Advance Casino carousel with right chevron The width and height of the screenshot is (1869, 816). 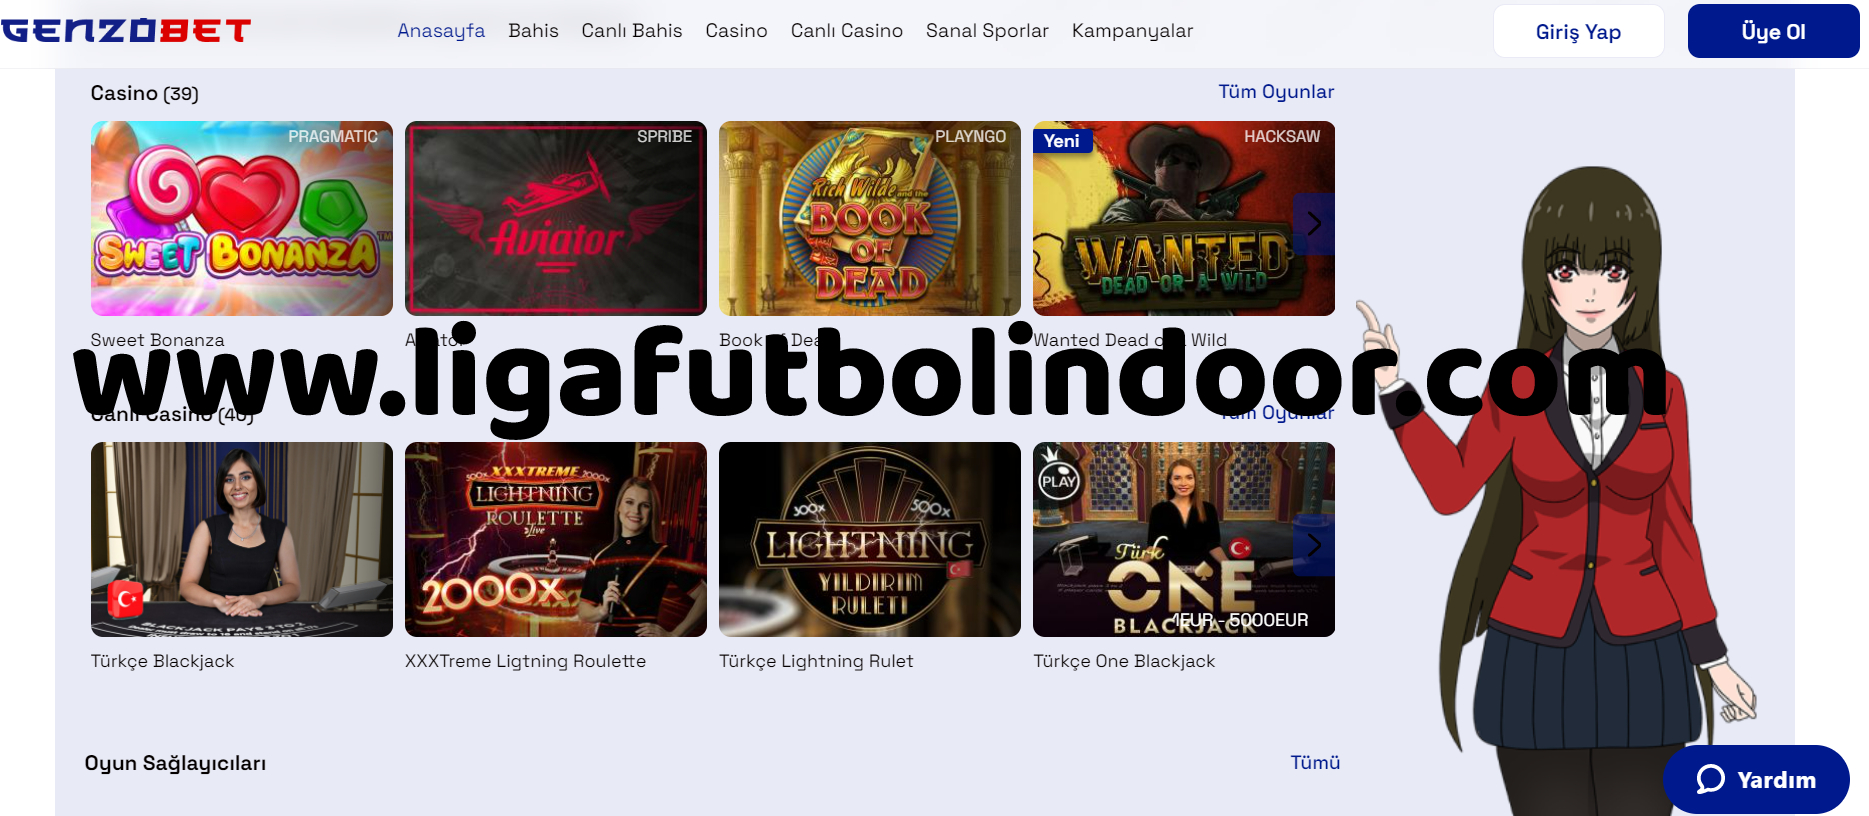(x=1314, y=224)
